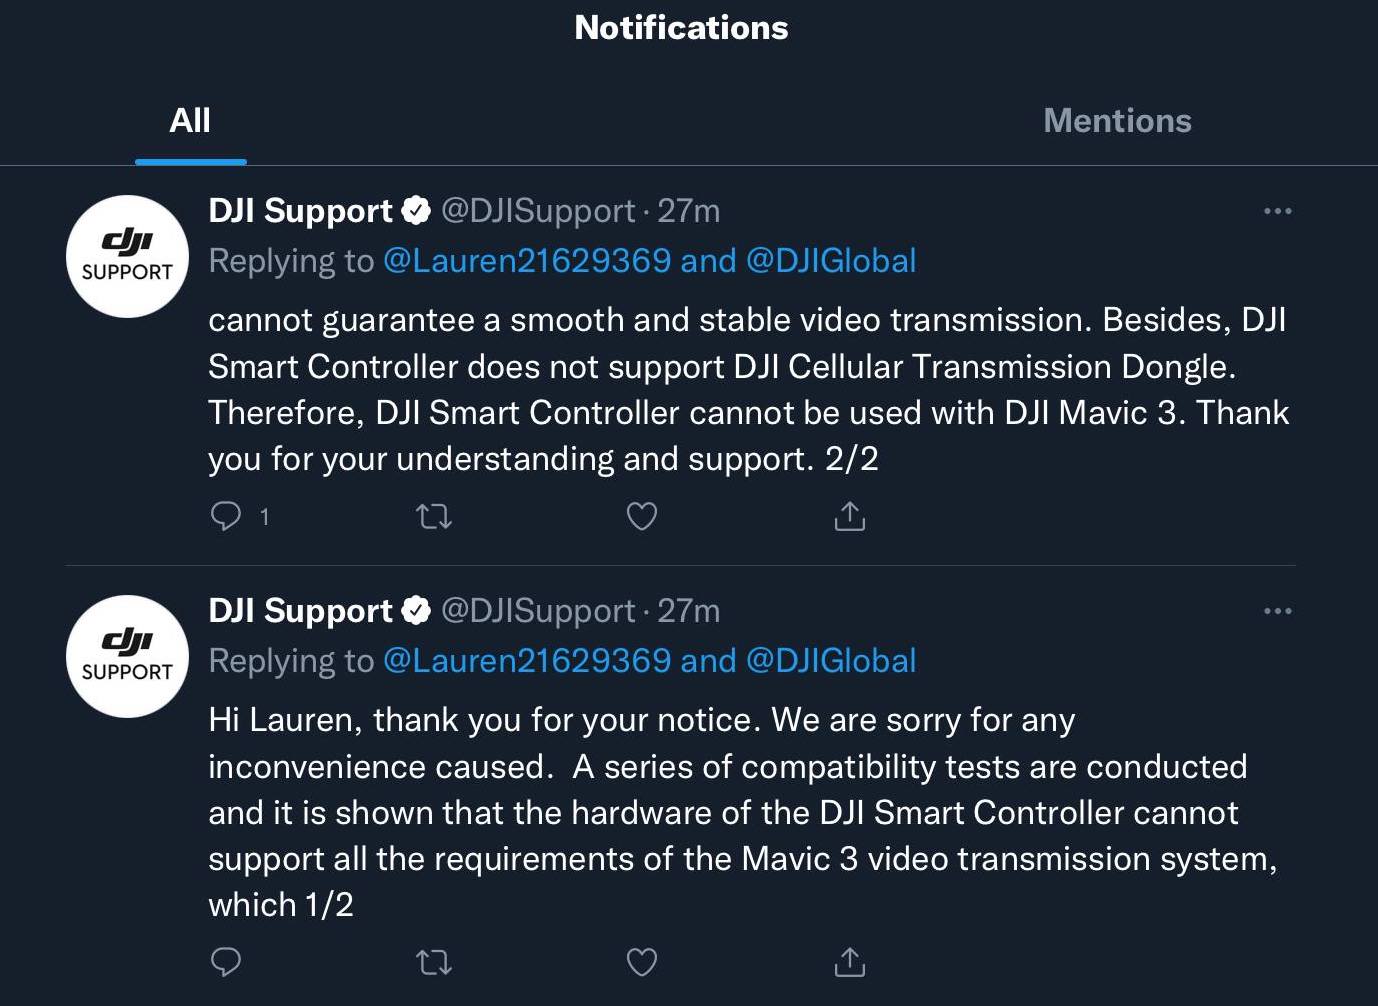The image size is (1378, 1006).
Task: Share the 1/2 DJI Support tweet
Action: [849, 962]
